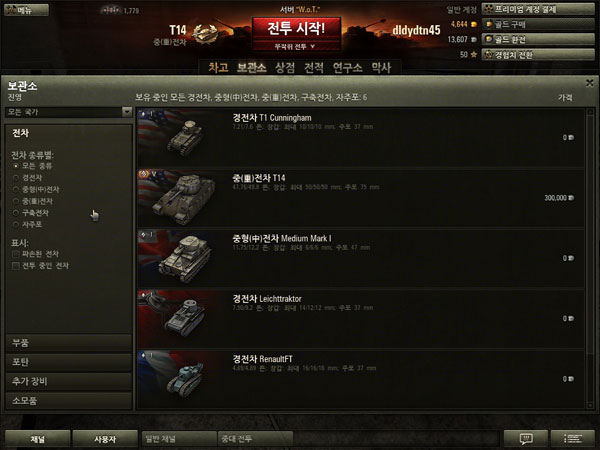Enable the 파손된 전차 checkbox

tap(16, 254)
